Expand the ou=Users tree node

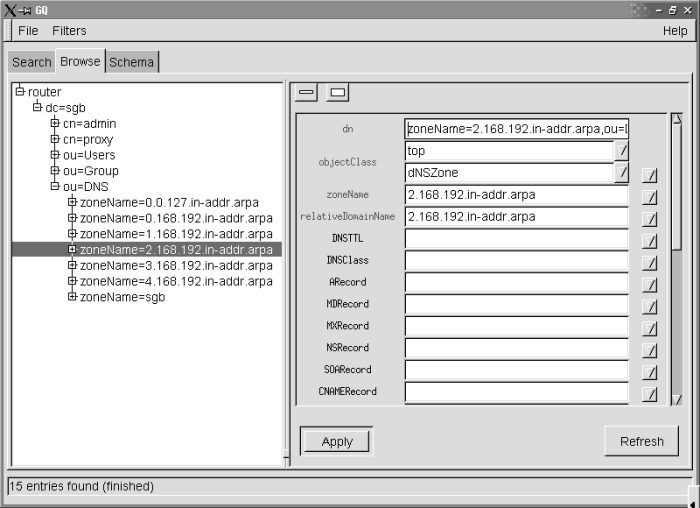pos(55,155)
